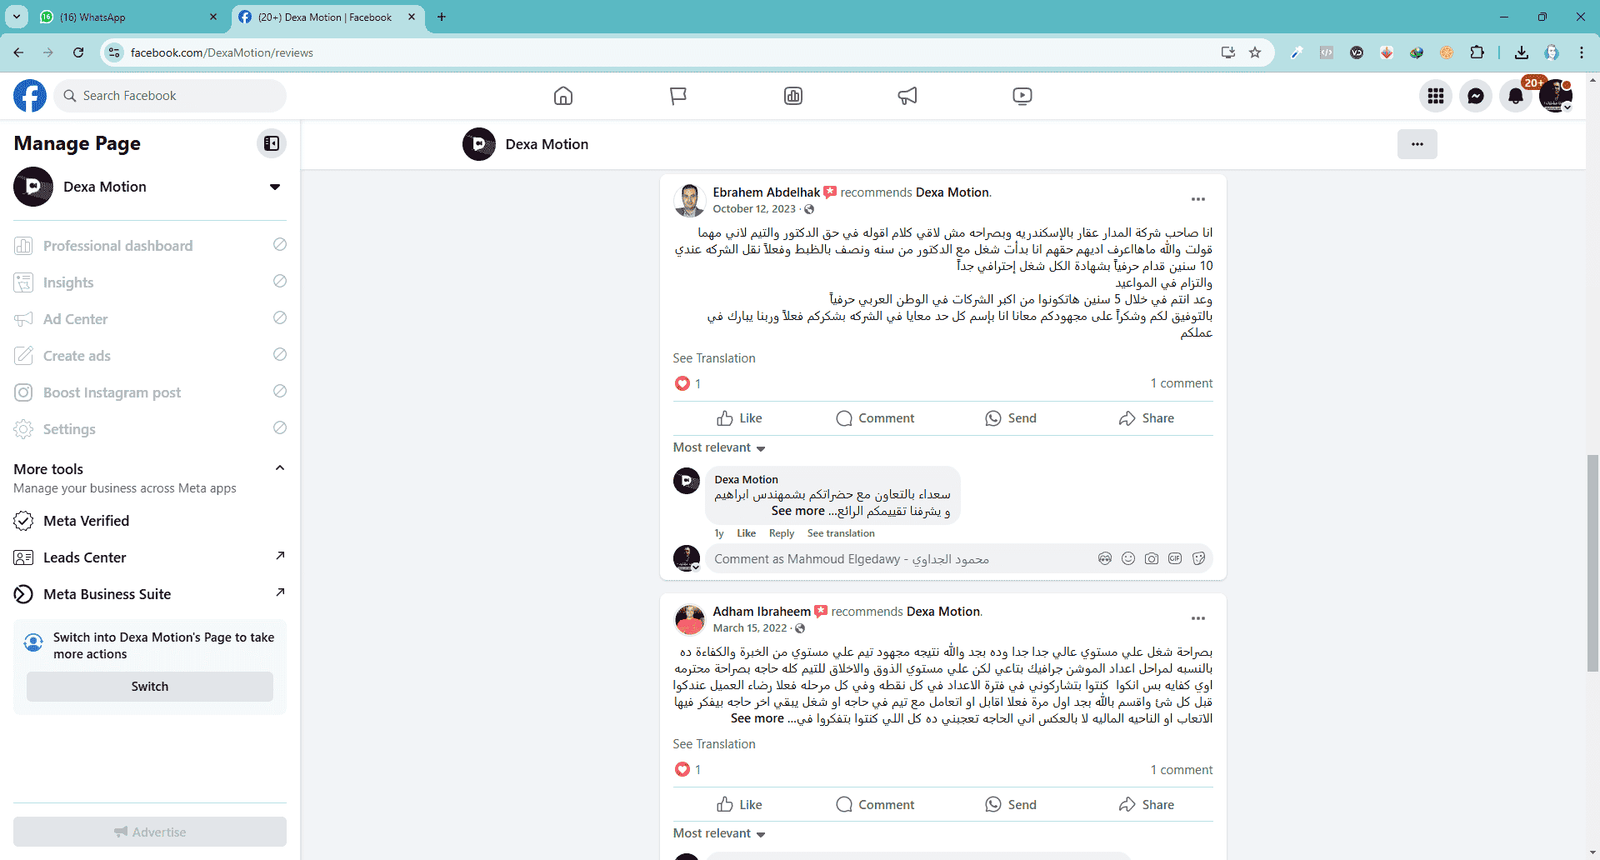Switch commenting identity via avatar beside comment box

pyautogui.click(x=686, y=559)
